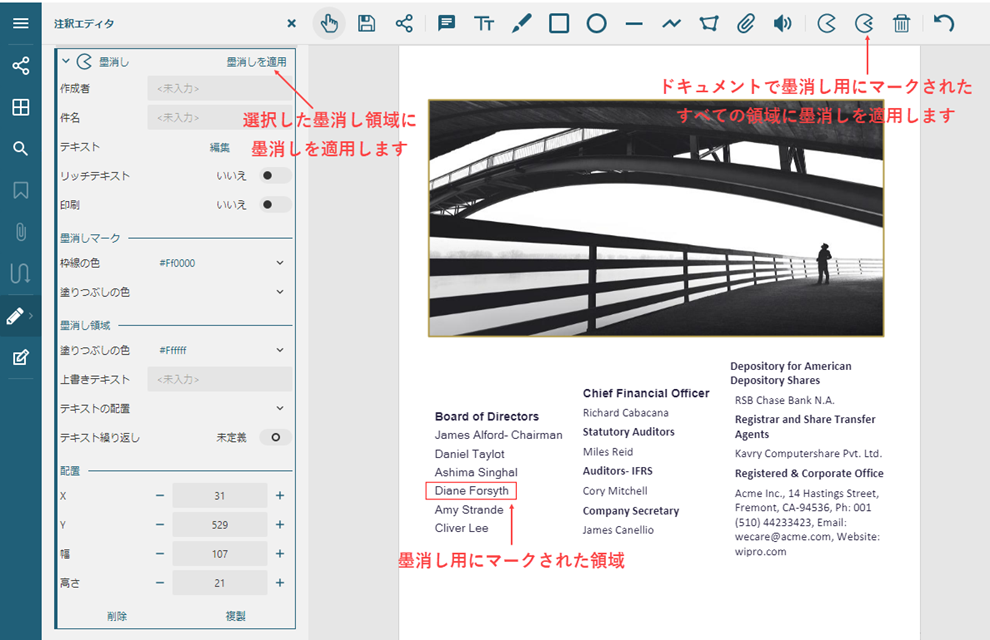Select the square annotation tool
Screen dimensions: 990x640
tap(559, 24)
